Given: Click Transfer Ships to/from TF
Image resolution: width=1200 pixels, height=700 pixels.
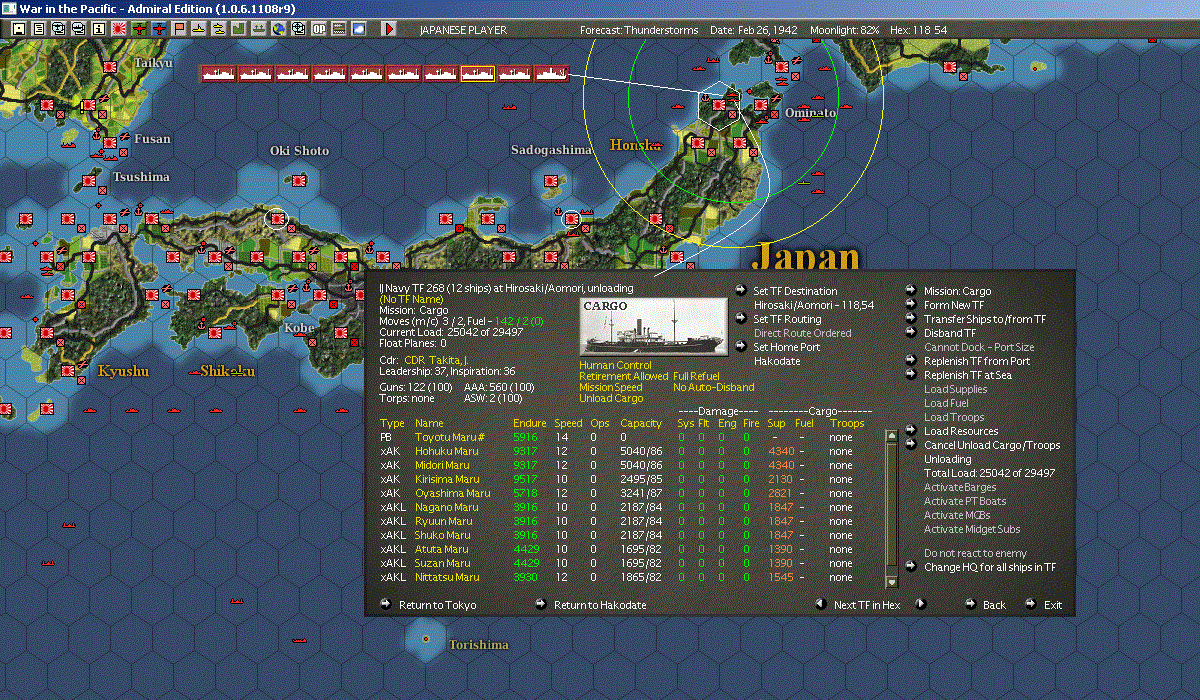Looking at the screenshot, I should [985, 319].
